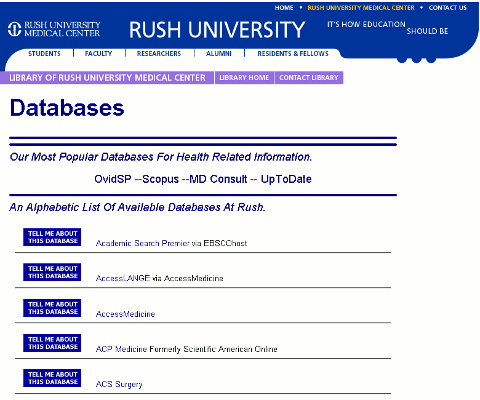This screenshot has width=480, height=400.
Task: Click the Library of Rush University Medical Center banner
Action: tap(107, 78)
